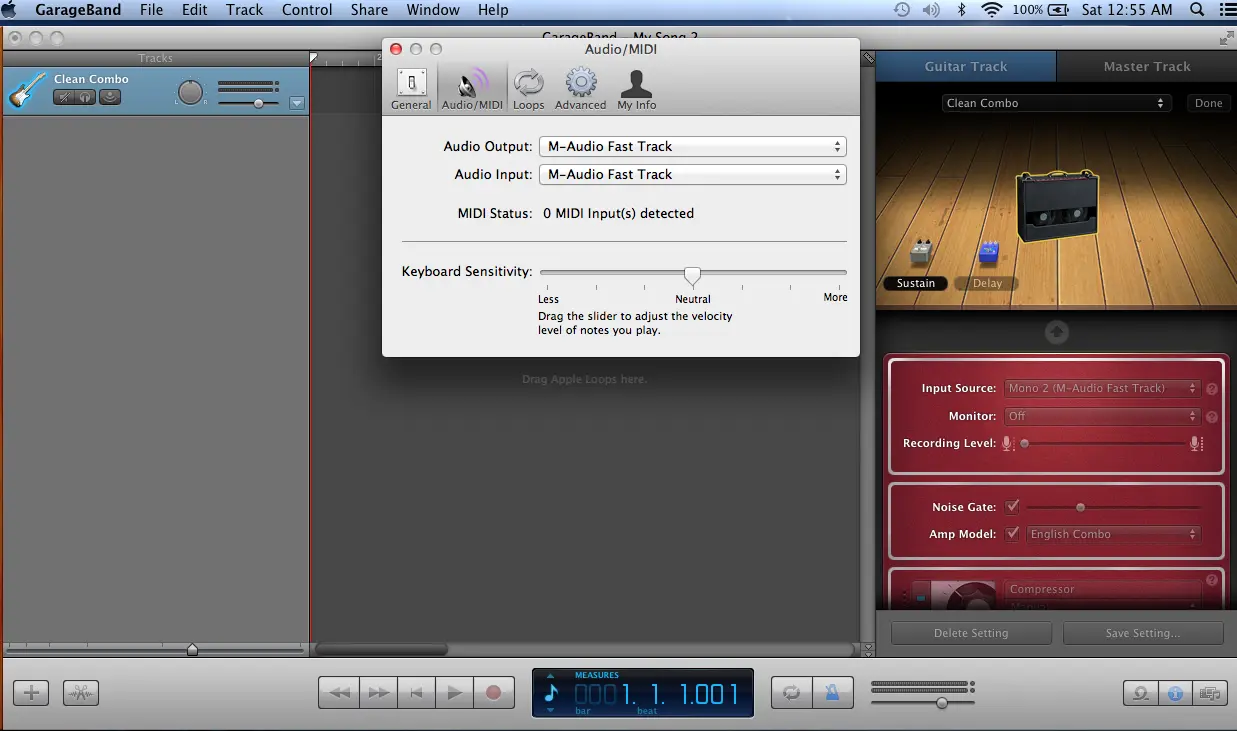Open the Loops preferences pane
The image size is (1237, 731).
coord(528,89)
